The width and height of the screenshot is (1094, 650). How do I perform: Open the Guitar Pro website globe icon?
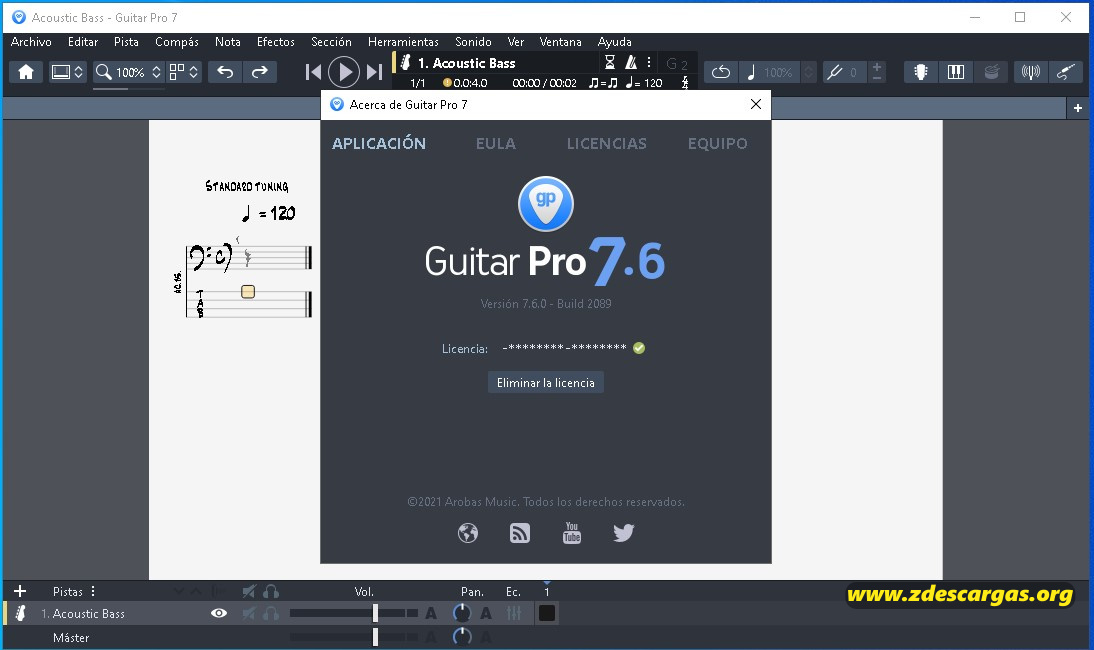[467, 534]
